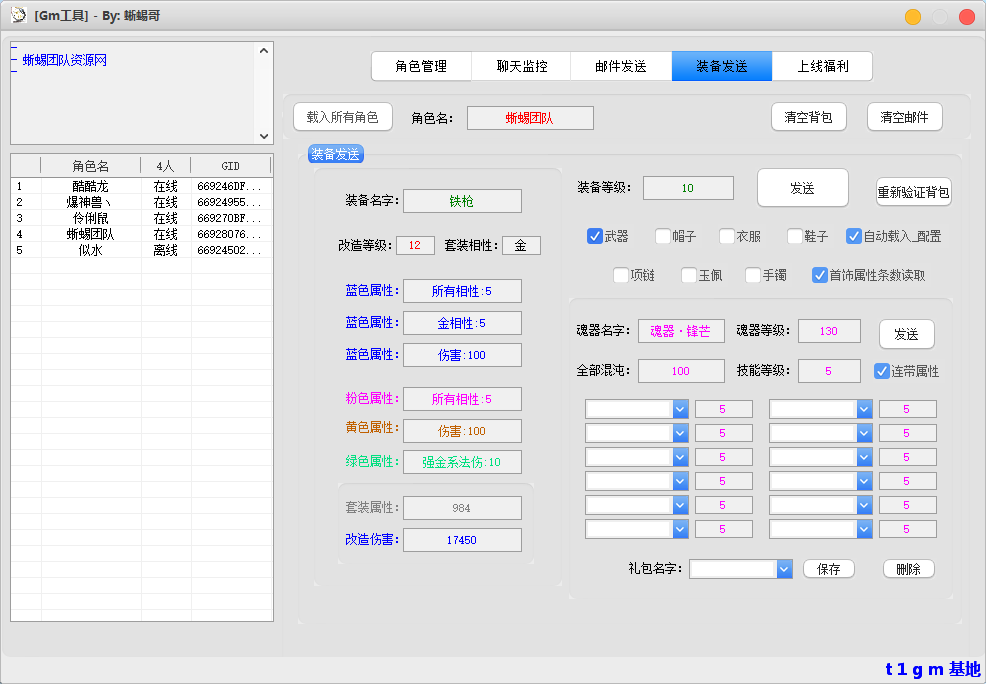The height and width of the screenshot is (684, 986).
Task: Click the 发送 button beside 装备等级
Action: pos(802,188)
